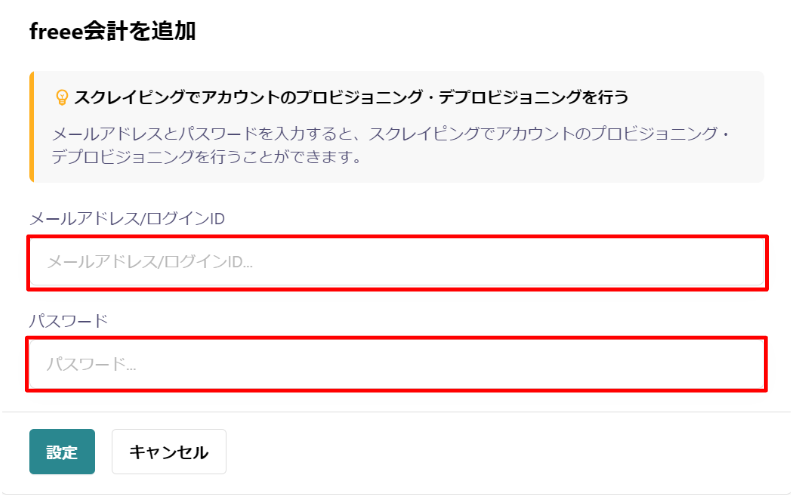Image resolution: width=805 pixels, height=504 pixels.
Task: Focus the パスワード input field
Action: pyautogui.click(x=397, y=364)
